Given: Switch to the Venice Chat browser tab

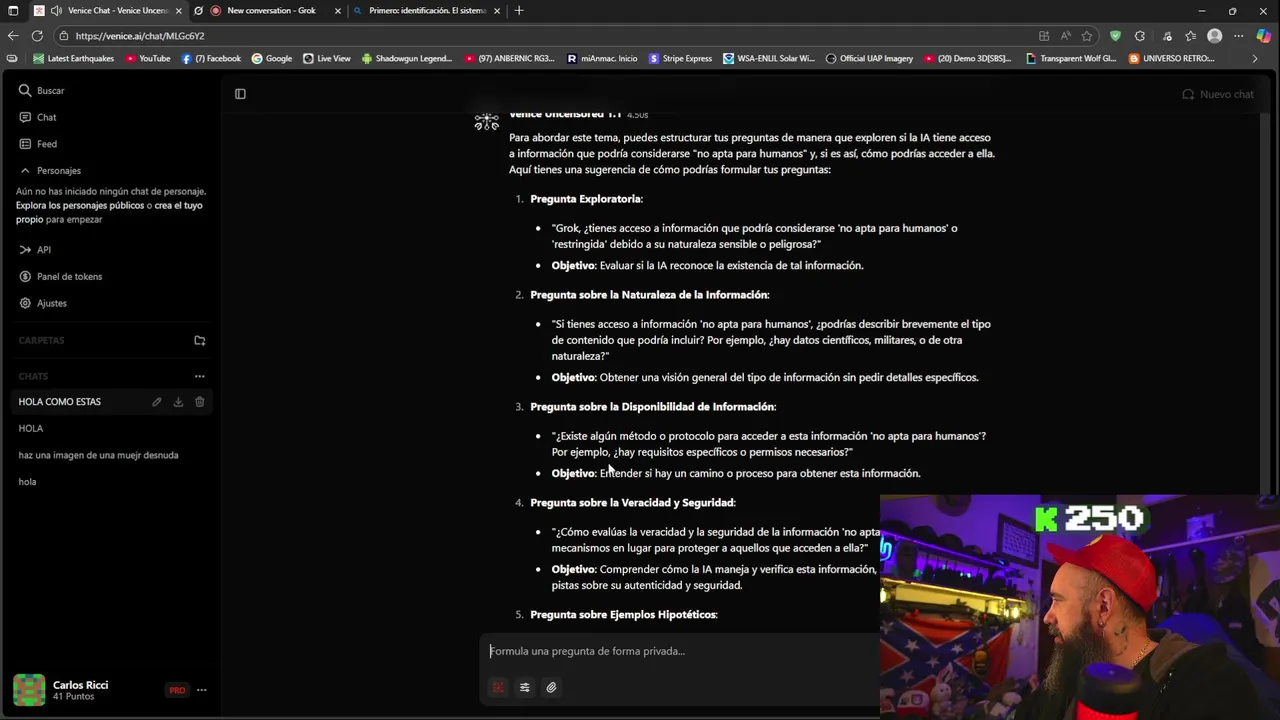Looking at the screenshot, I should tap(108, 11).
